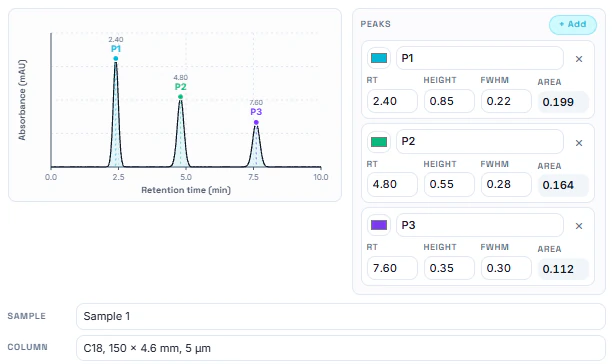Click the Absorbance (mAU) axis title
614x364 pixels.
tap(22, 100)
